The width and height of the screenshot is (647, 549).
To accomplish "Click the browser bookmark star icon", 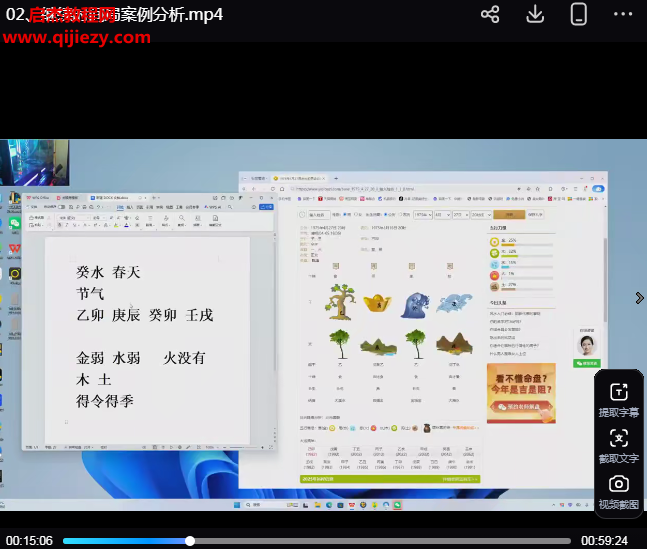I will coord(538,189).
